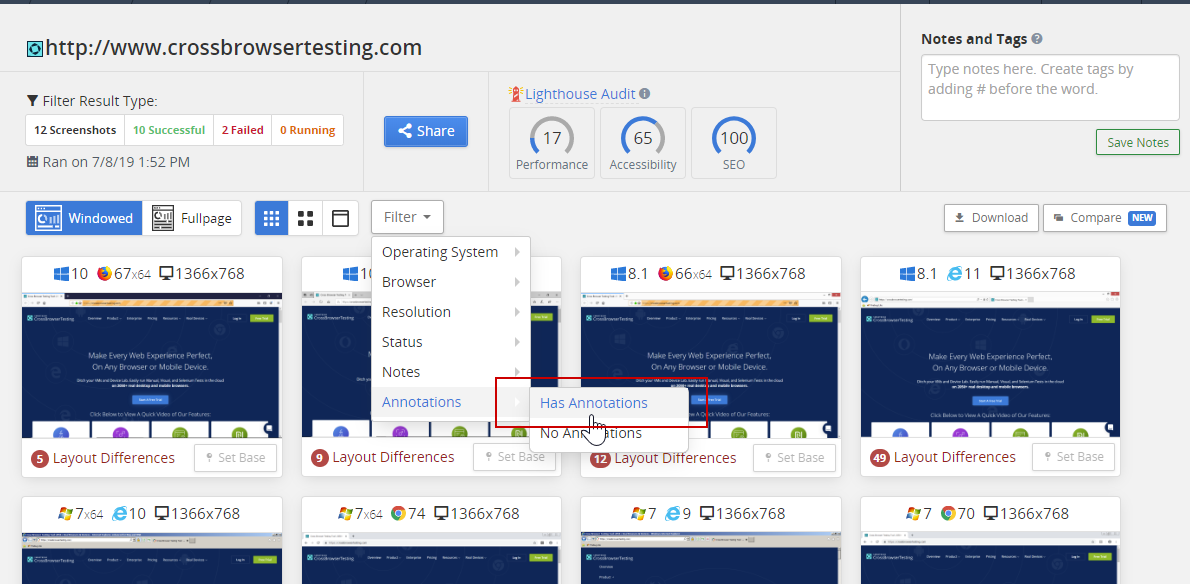This screenshot has width=1190, height=584.
Task: Filter results by 10 Successful
Action: pos(168,130)
